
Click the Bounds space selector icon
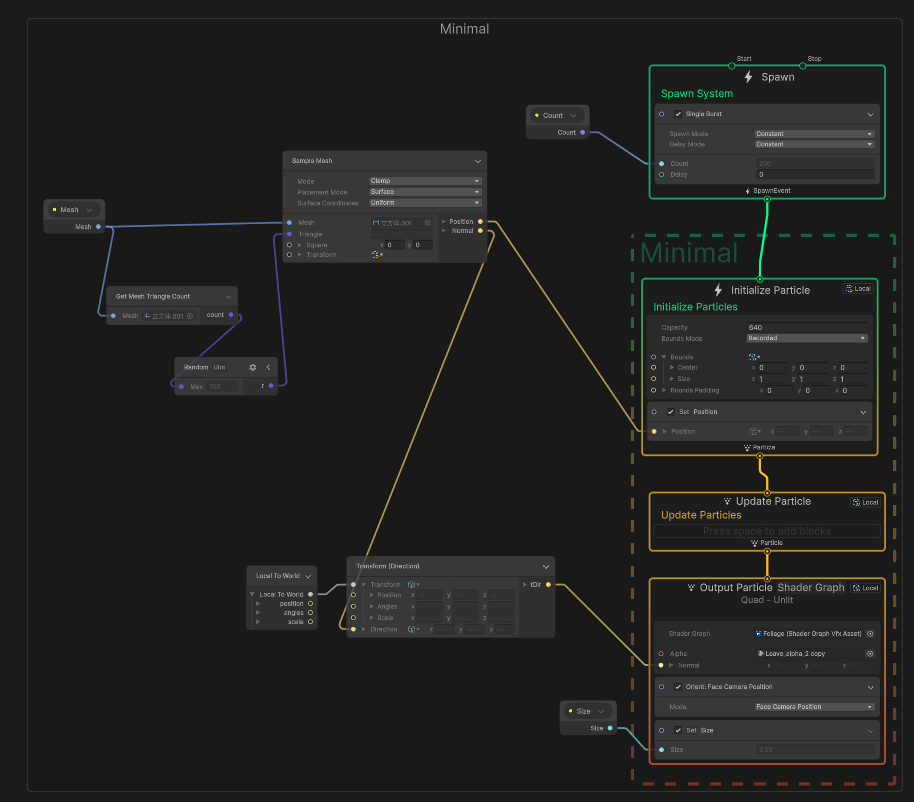[754, 357]
